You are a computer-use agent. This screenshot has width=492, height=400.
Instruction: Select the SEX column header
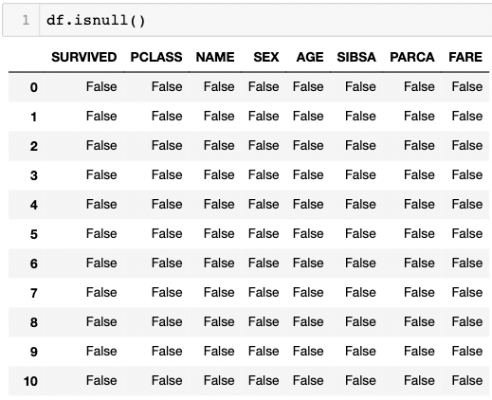click(x=266, y=57)
